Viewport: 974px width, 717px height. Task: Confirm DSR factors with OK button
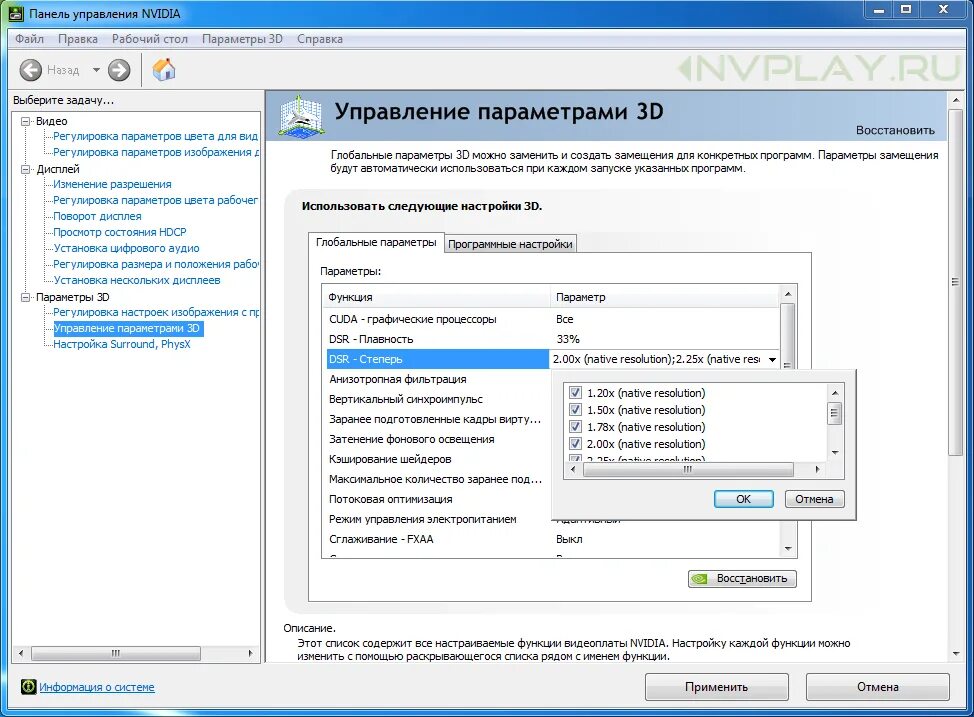point(744,499)
